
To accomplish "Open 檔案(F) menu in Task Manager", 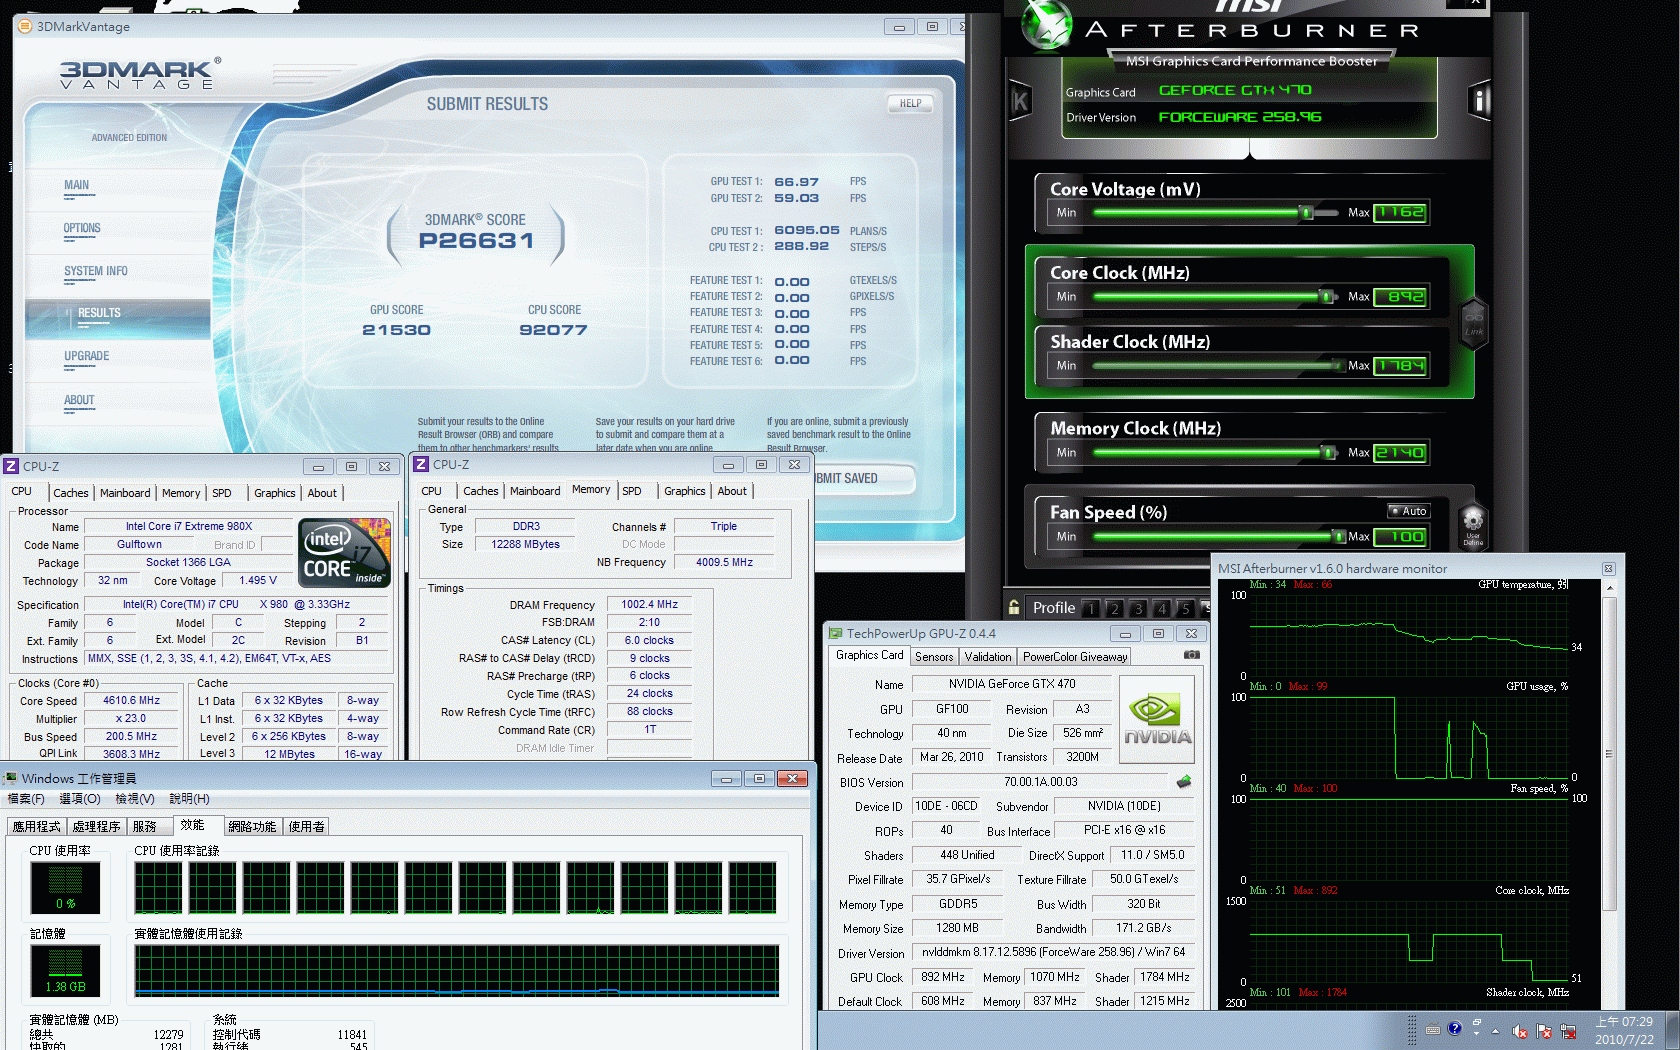I will 26,799.
